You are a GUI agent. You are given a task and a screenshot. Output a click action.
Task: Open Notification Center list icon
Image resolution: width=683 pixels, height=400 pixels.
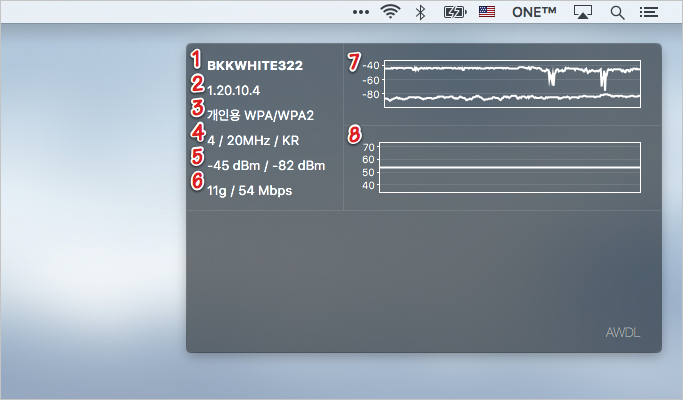point(649,12)
